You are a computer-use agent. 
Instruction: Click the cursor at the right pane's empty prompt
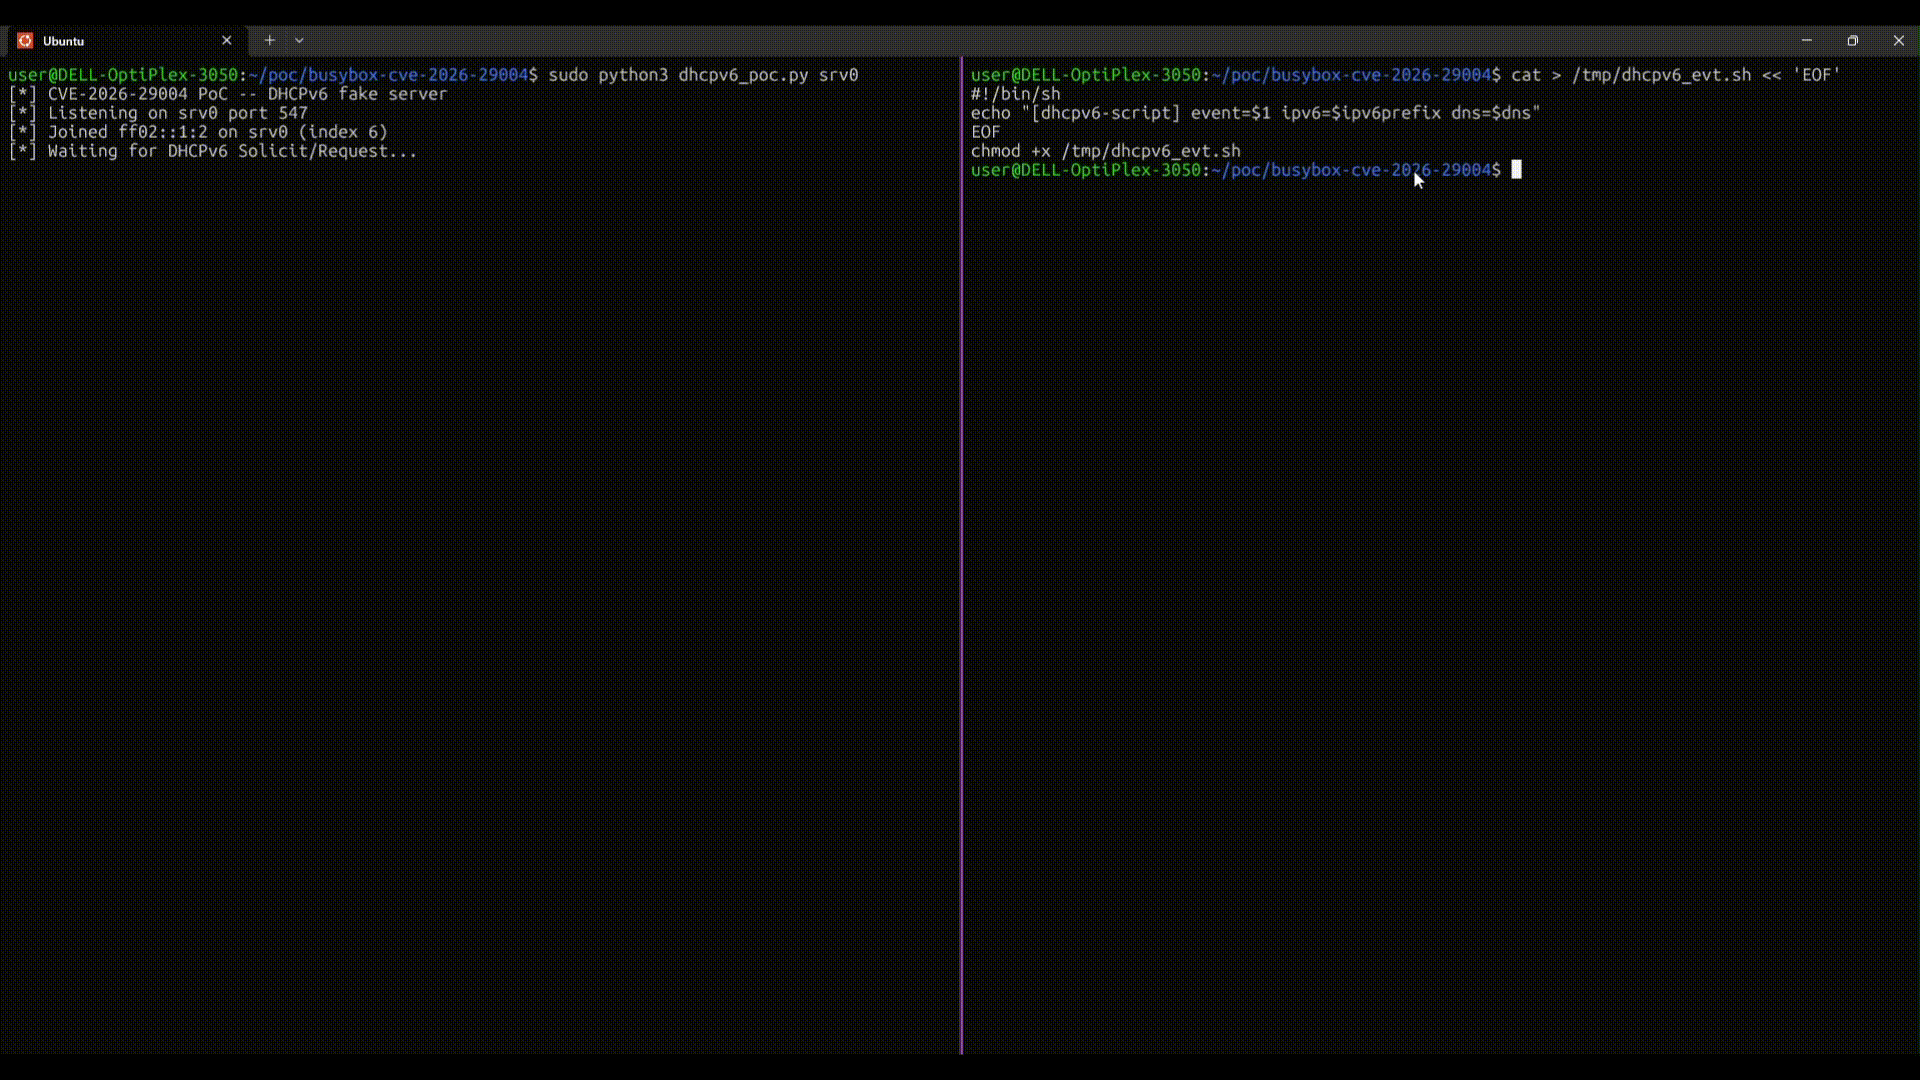(x=1516, y=170)
